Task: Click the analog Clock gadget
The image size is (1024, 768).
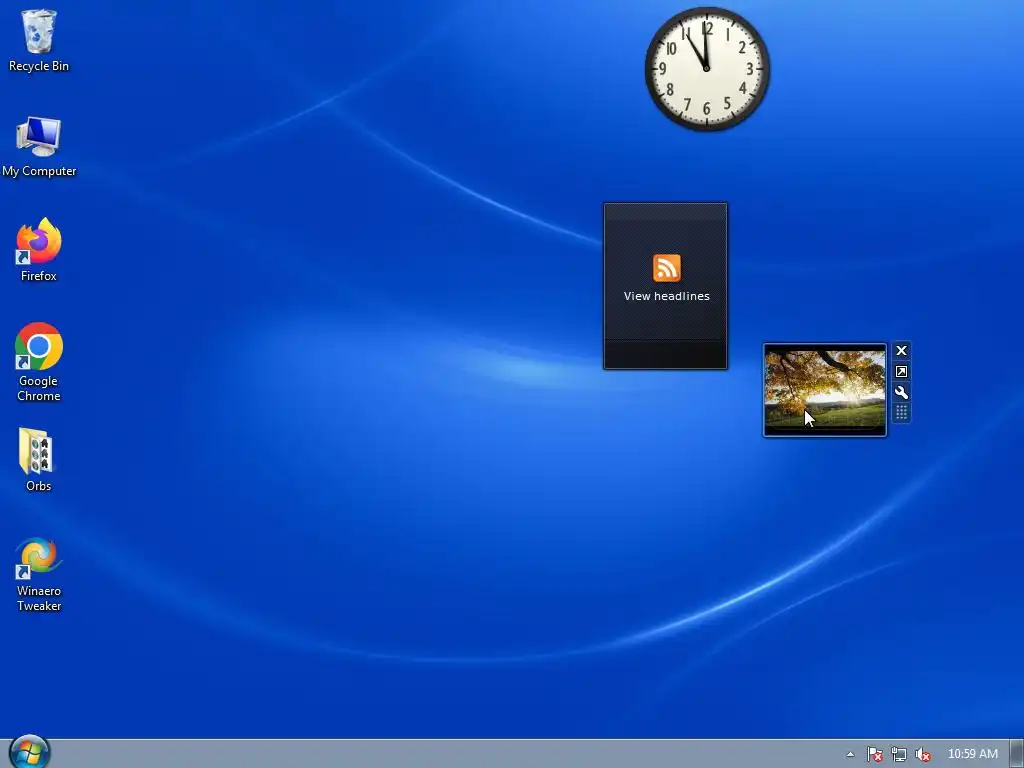Action: [x=707, y=69]
